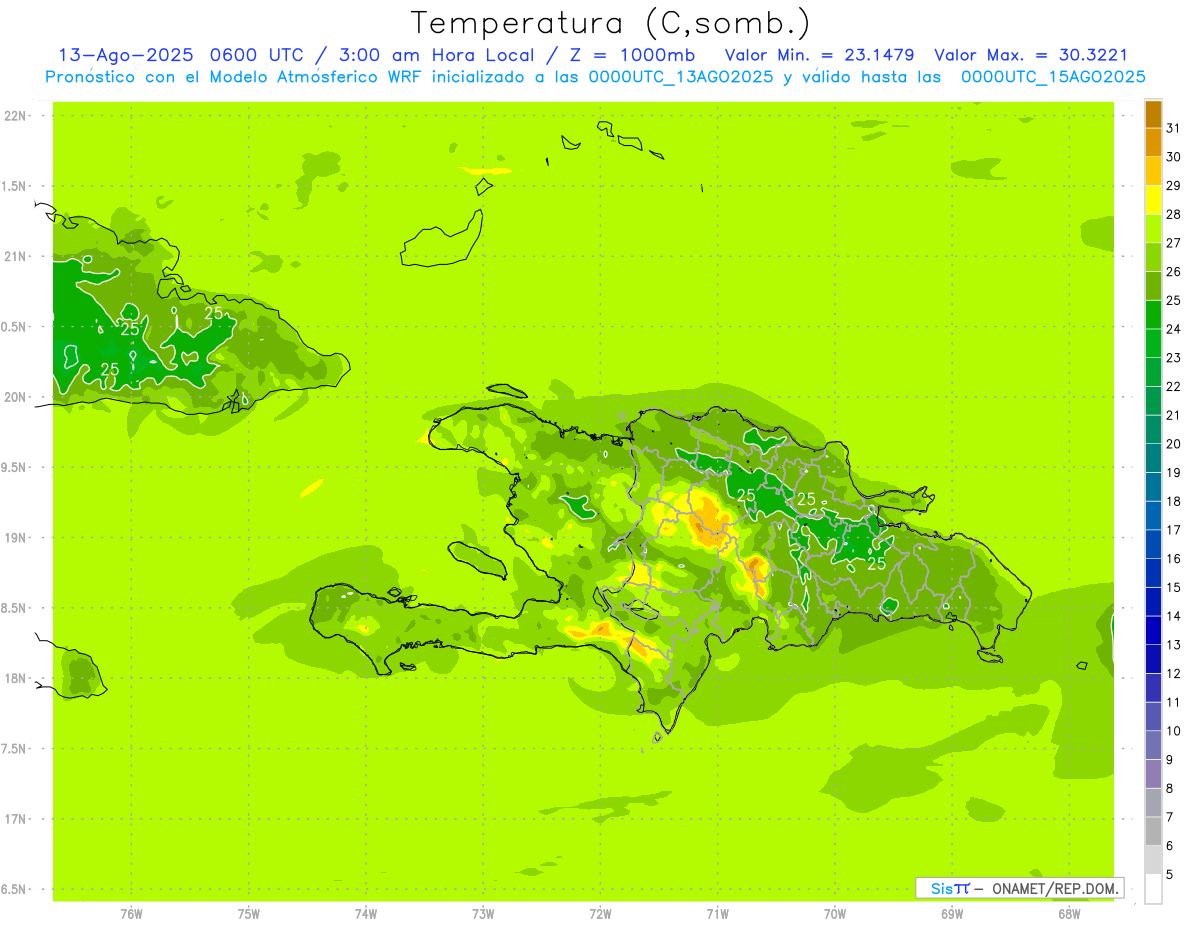Click the latitude axis label "1.5N"
1200x927 pixels.
point(16,187)
